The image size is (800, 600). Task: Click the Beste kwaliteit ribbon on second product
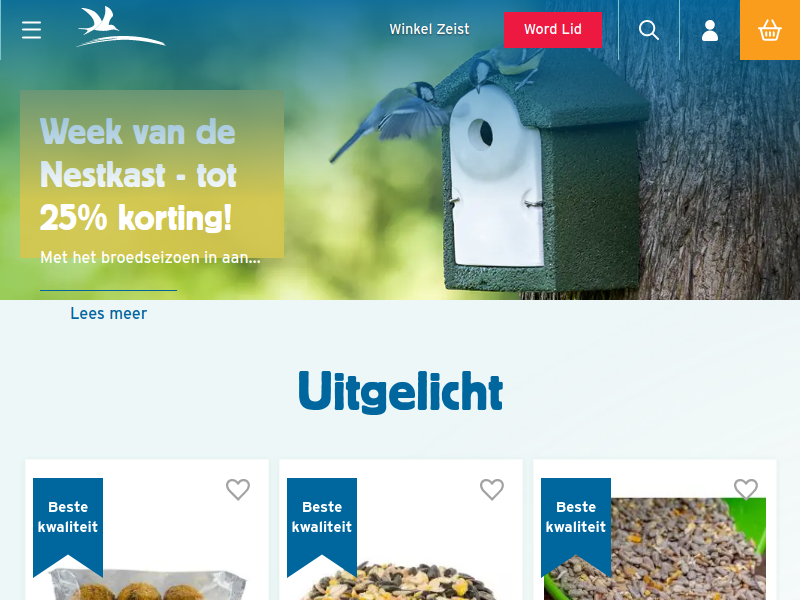[322, 517]
